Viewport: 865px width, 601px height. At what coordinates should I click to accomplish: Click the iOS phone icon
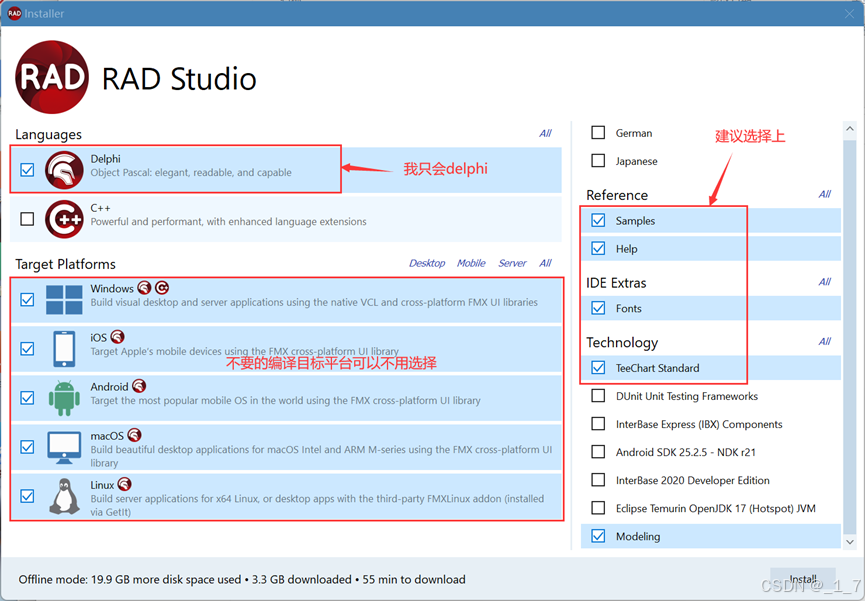click(x=64, y=349)
